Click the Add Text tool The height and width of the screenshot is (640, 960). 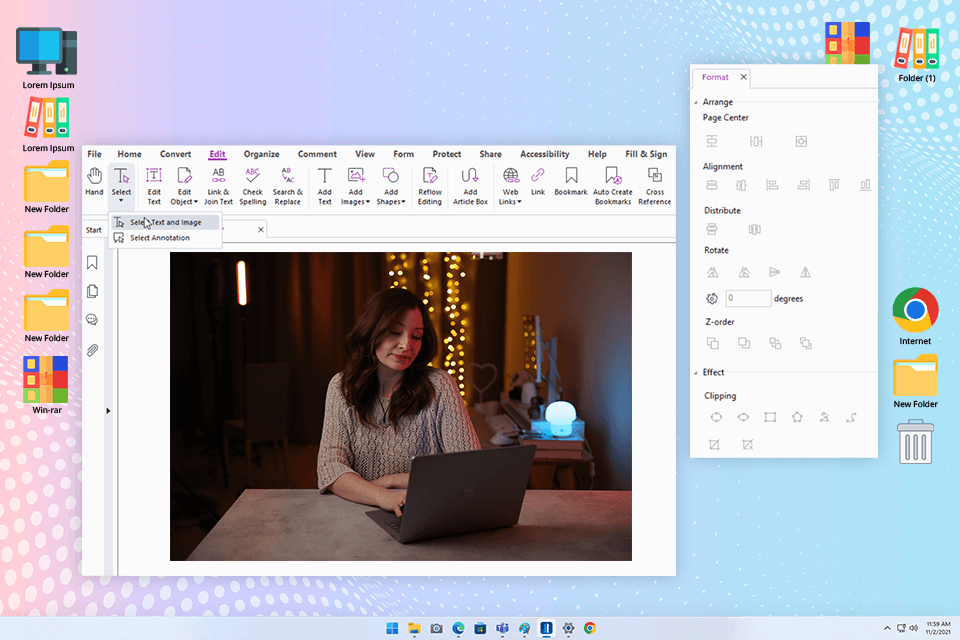(x=324, y=186)
